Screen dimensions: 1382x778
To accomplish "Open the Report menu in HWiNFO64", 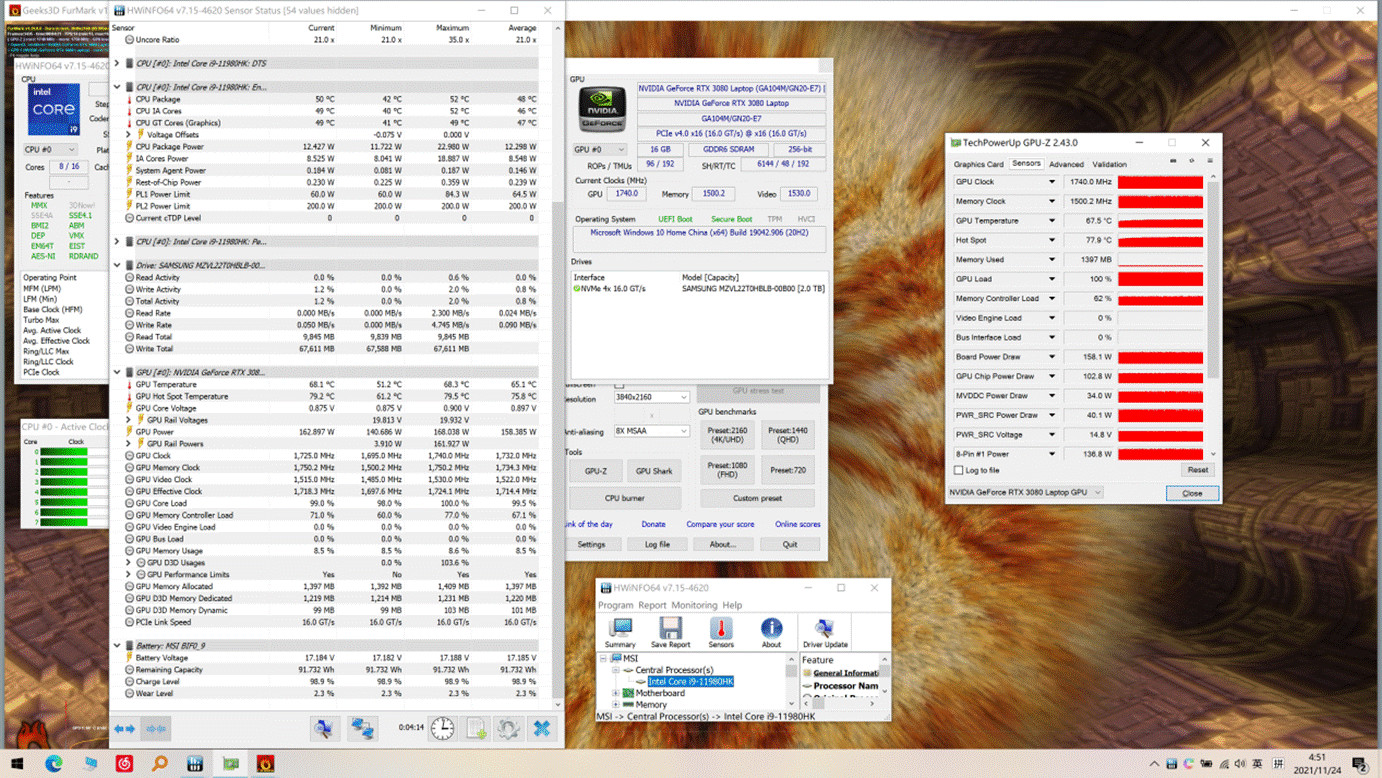I will click(652, 605).
